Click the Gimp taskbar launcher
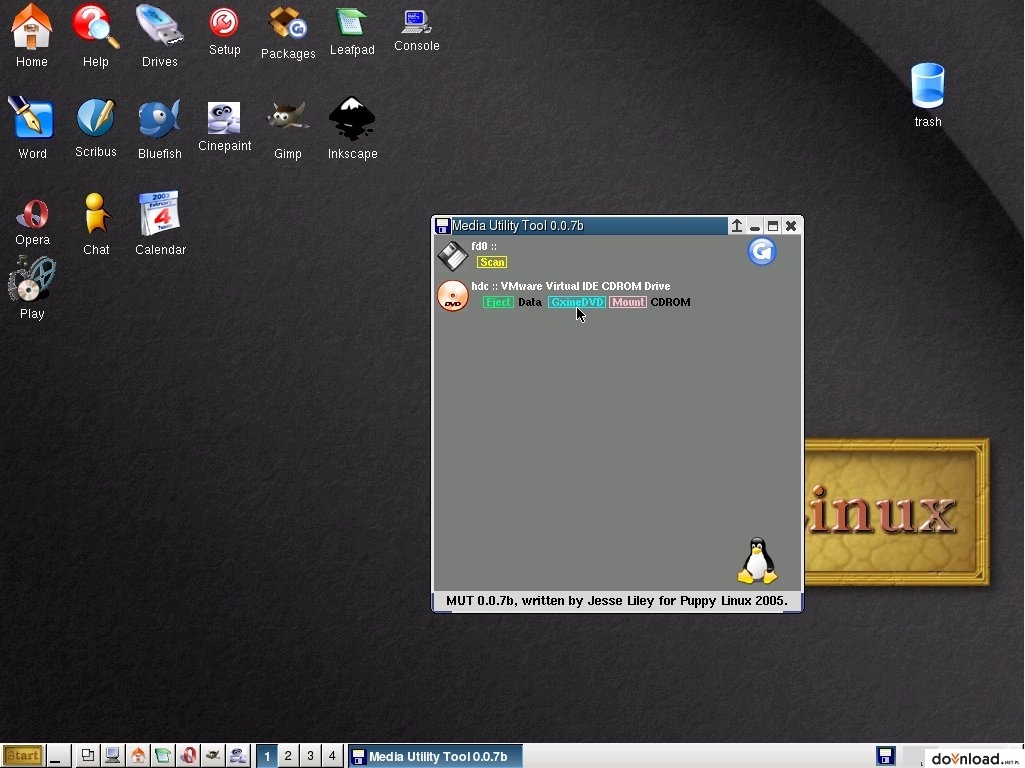1025x768 pixels. click(x=213, y=756)
